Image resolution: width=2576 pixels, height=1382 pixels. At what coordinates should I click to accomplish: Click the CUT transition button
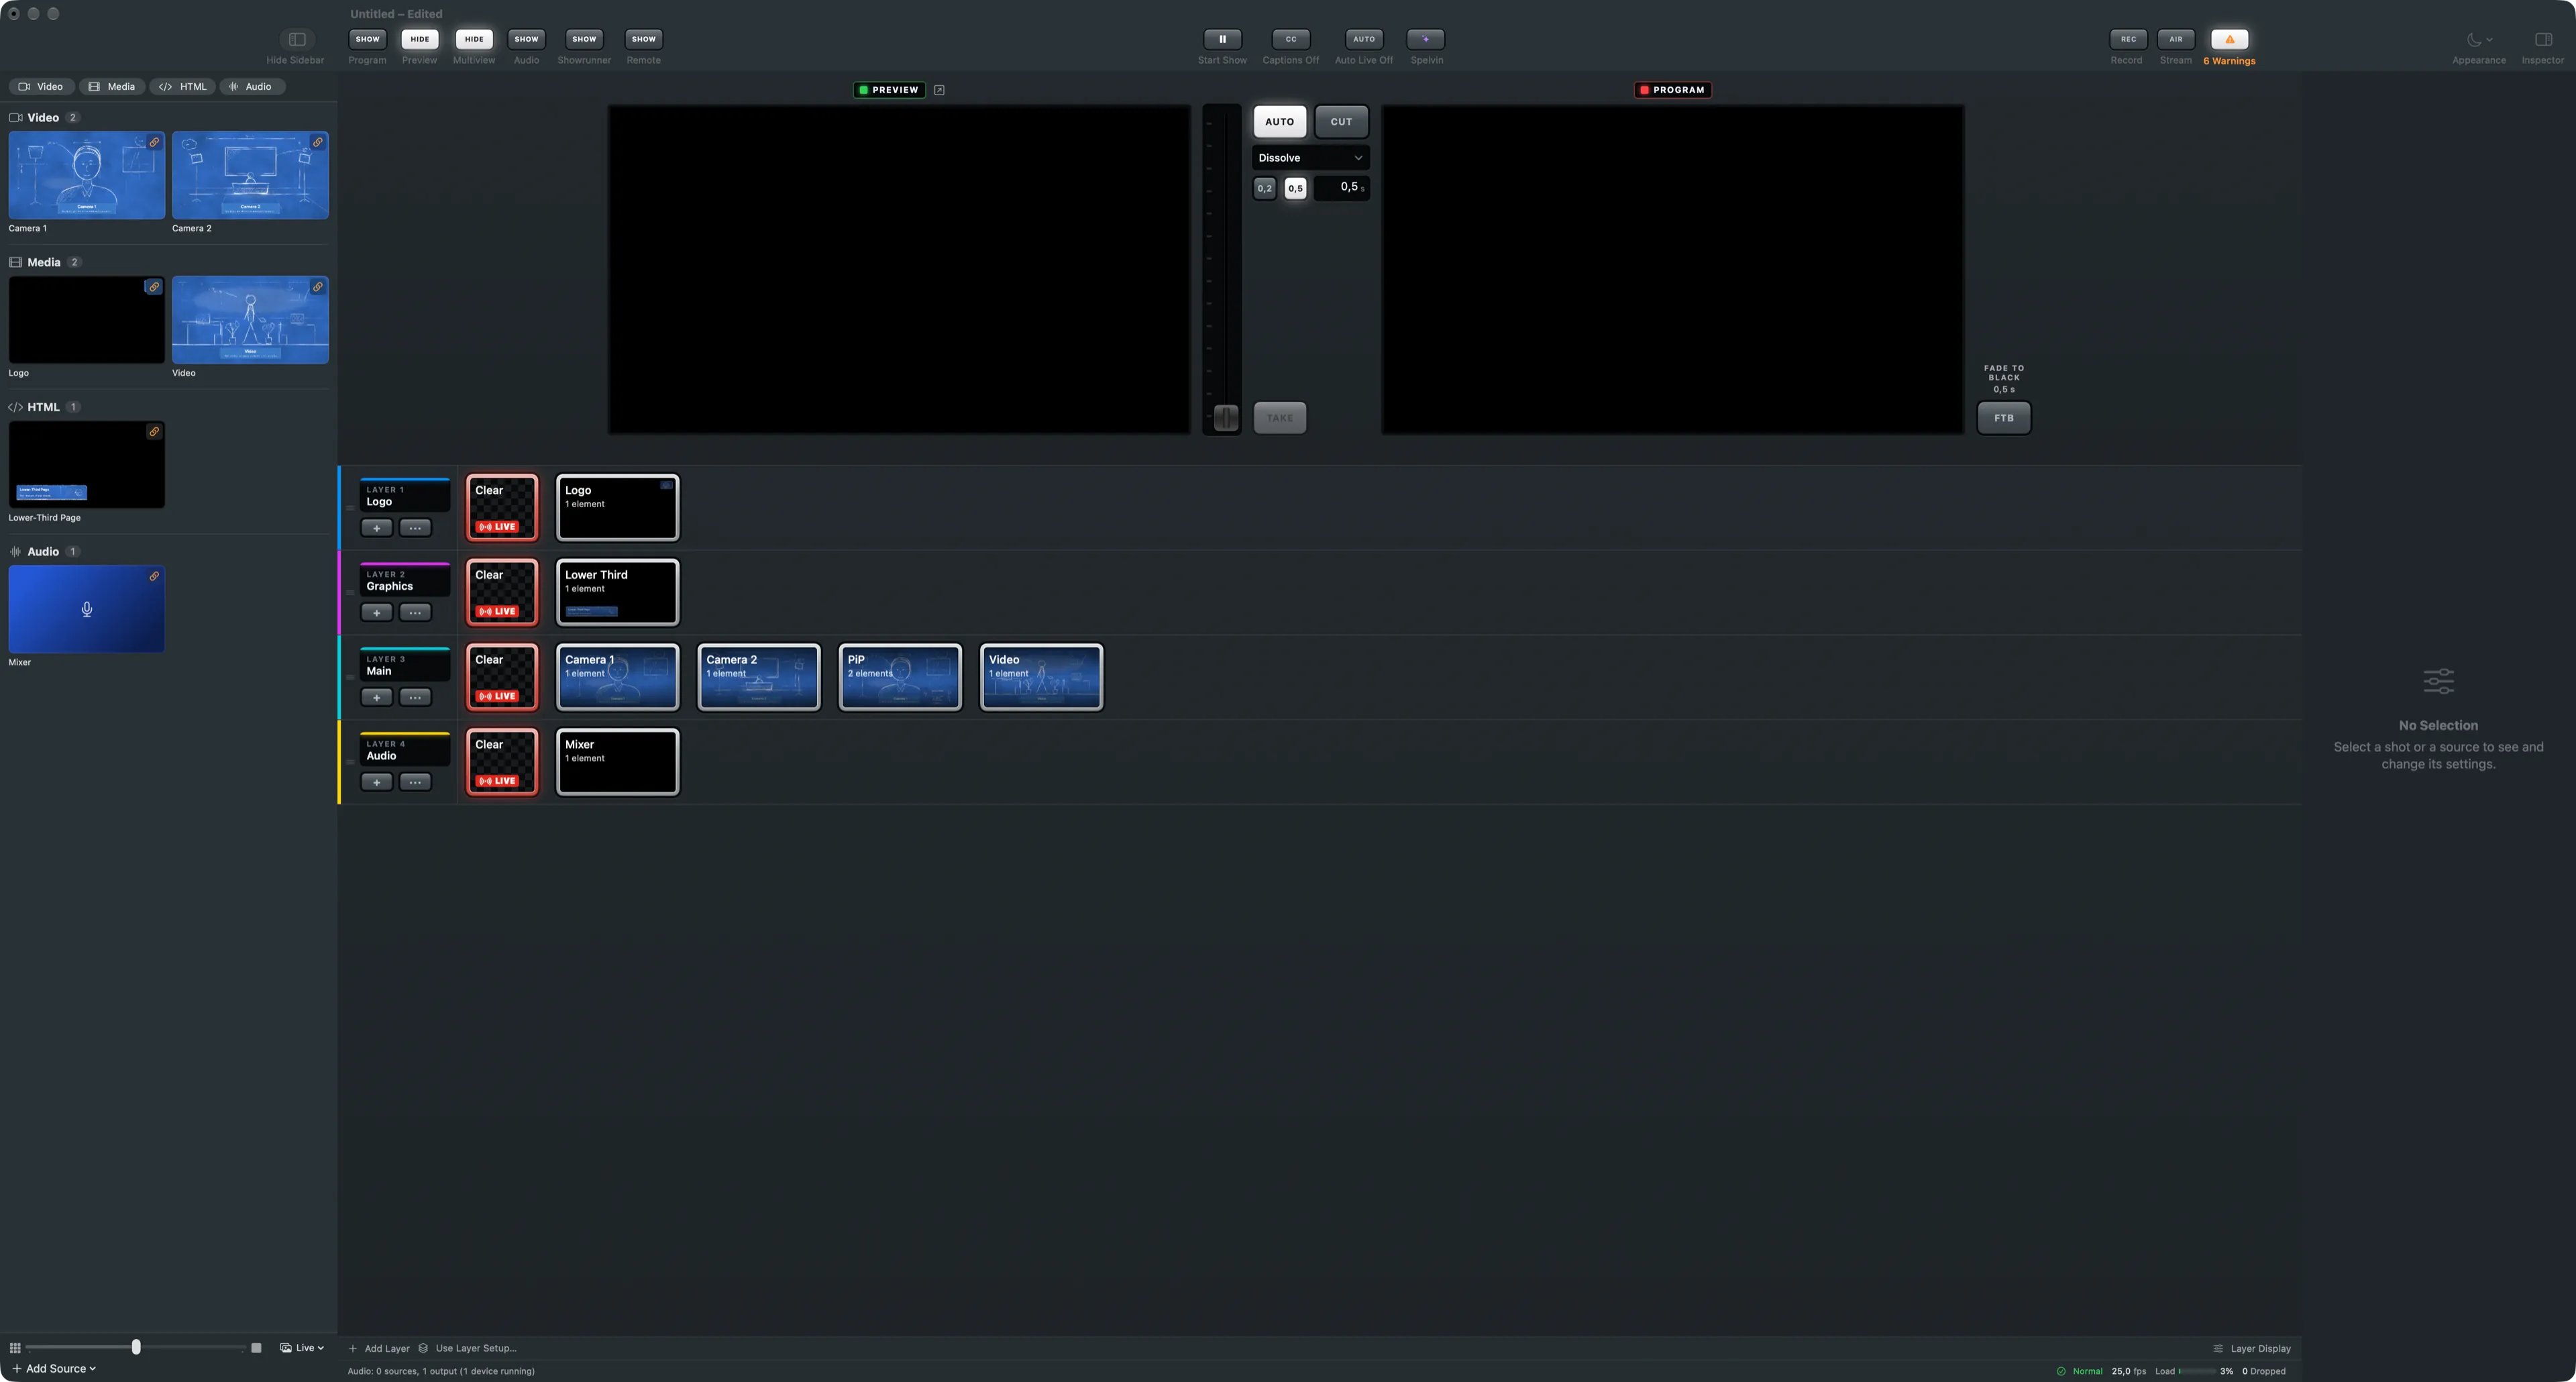point(1341,122)
